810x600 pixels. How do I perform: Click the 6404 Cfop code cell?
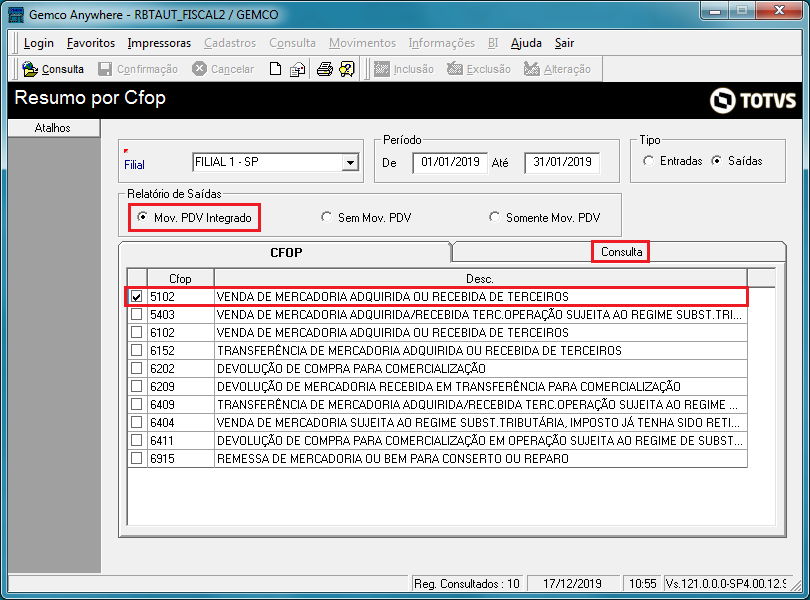click(x=180, y=422)
